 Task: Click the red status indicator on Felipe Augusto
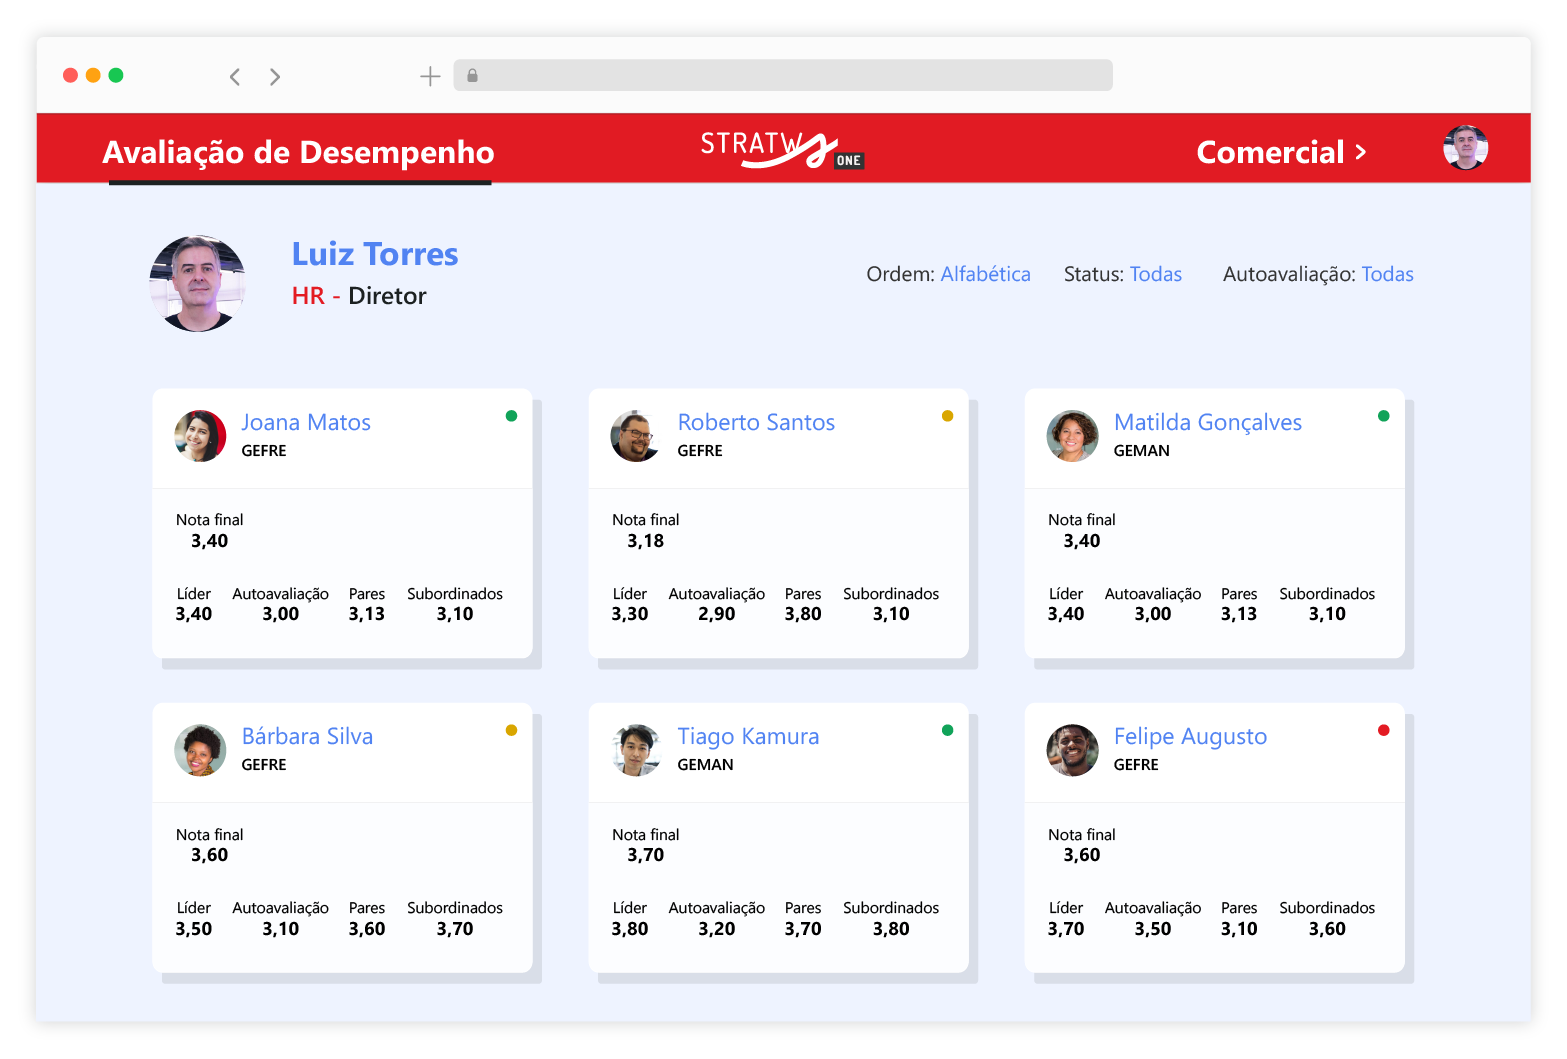click(x=1384, y=730)
